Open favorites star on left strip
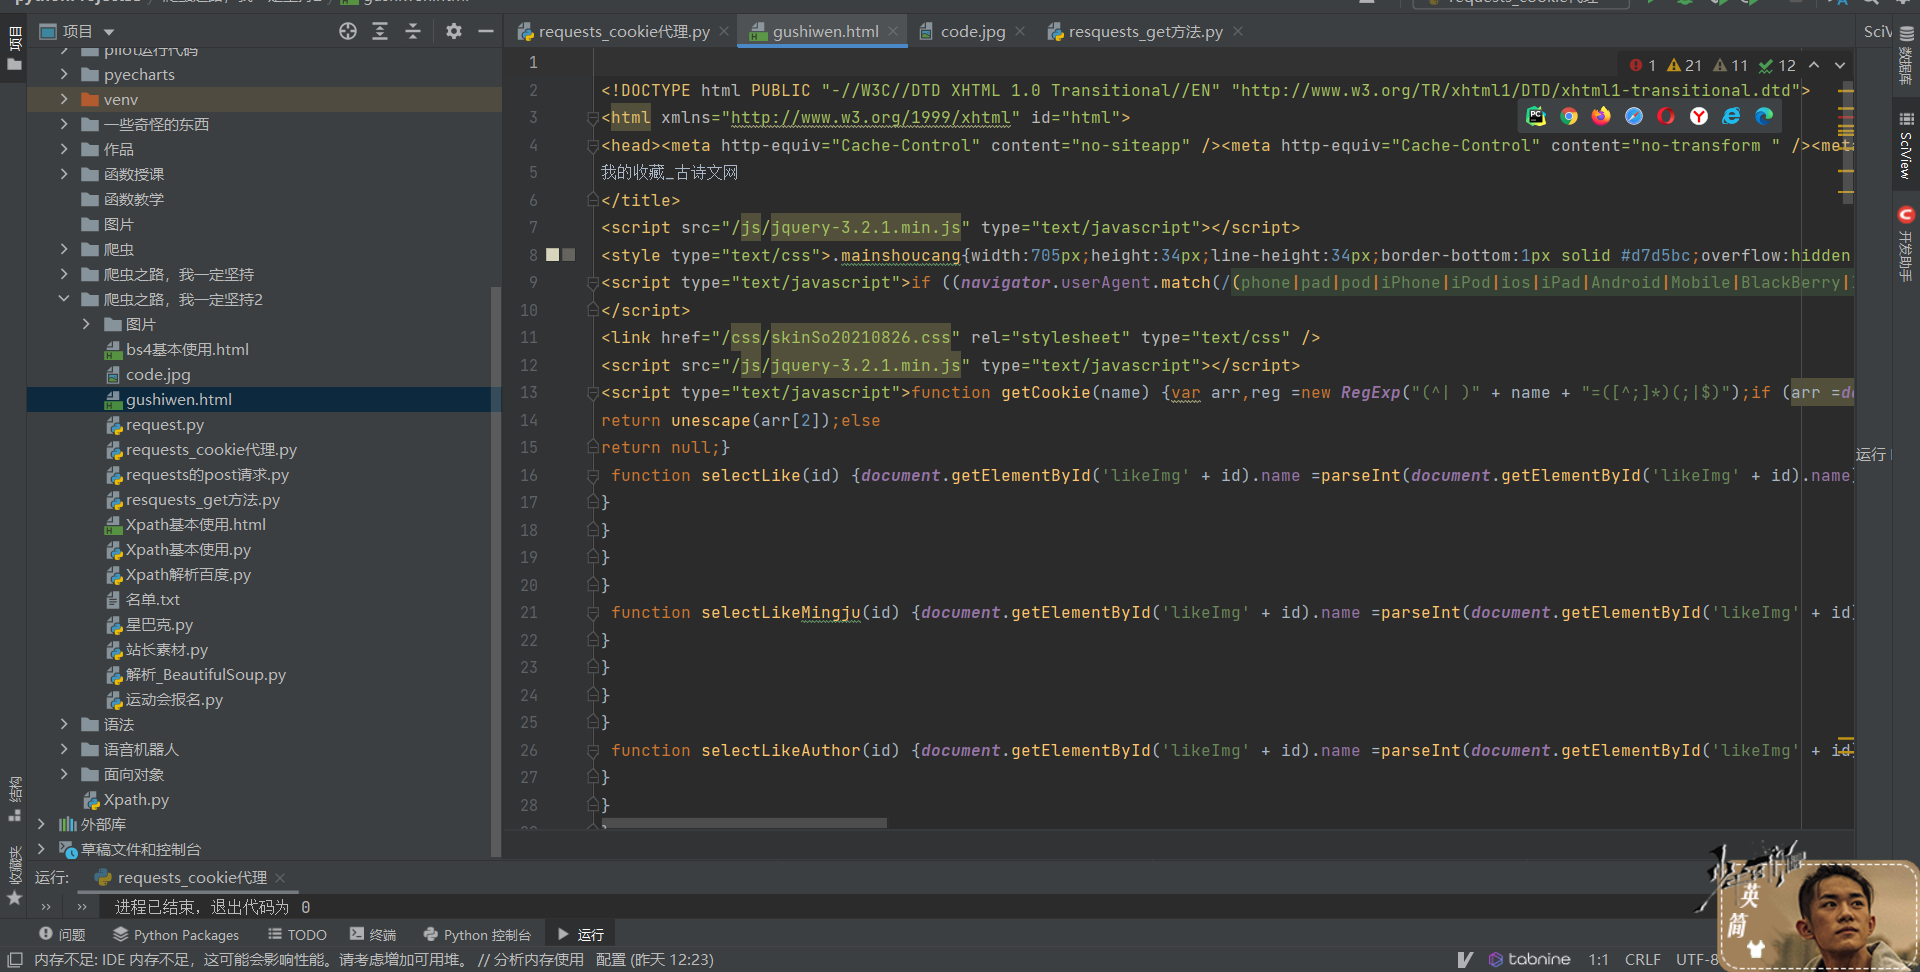Screen dimensions: 1920x972 pos(14,898)
